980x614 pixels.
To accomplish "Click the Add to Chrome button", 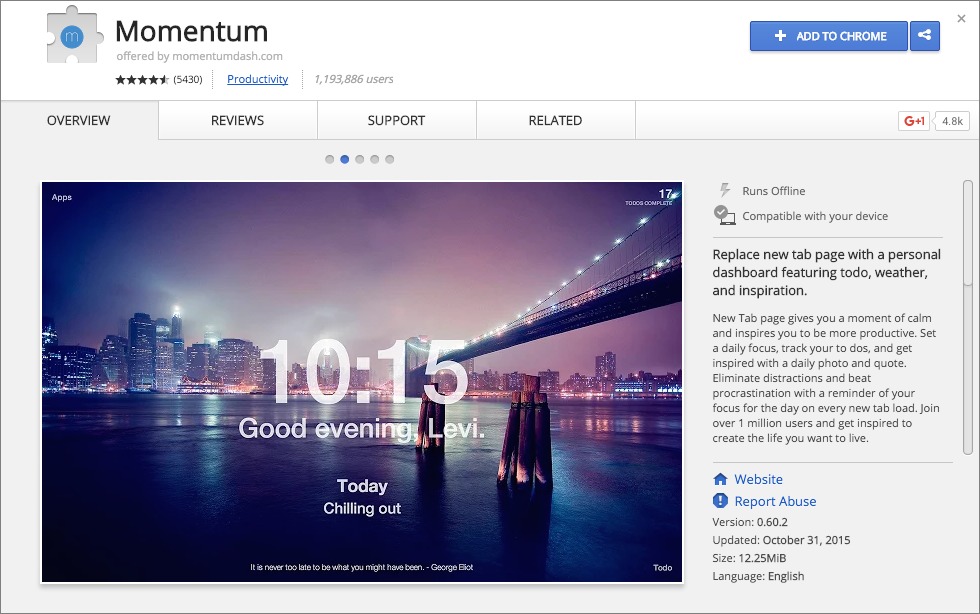I will tap(829, 36).
